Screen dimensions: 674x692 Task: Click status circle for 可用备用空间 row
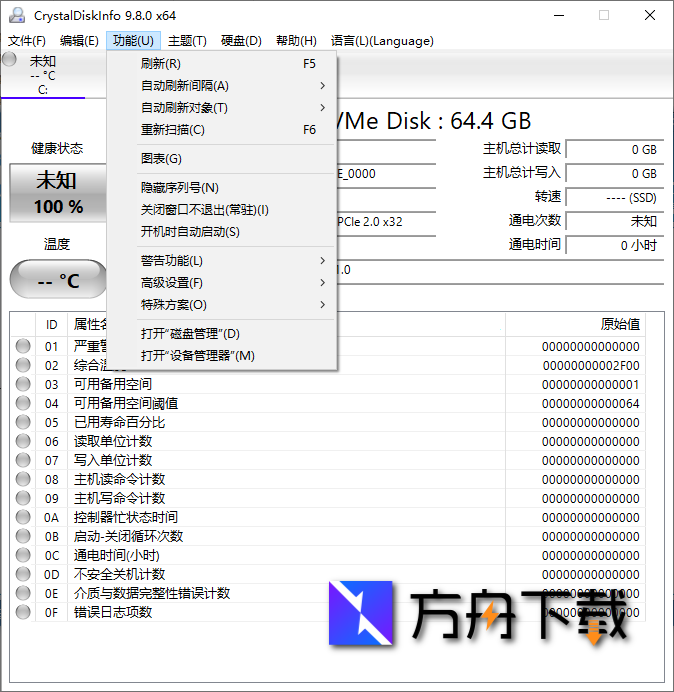tap(23, 384)
